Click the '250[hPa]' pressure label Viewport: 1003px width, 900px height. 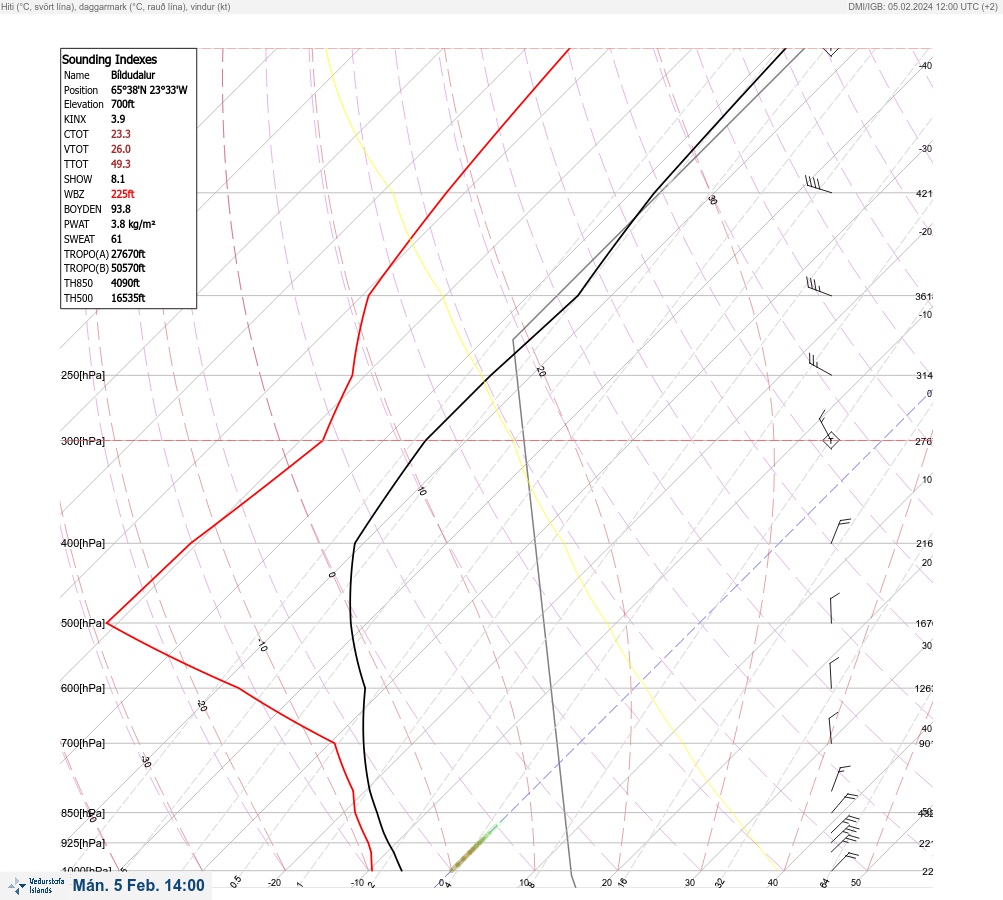click(83, 375)
